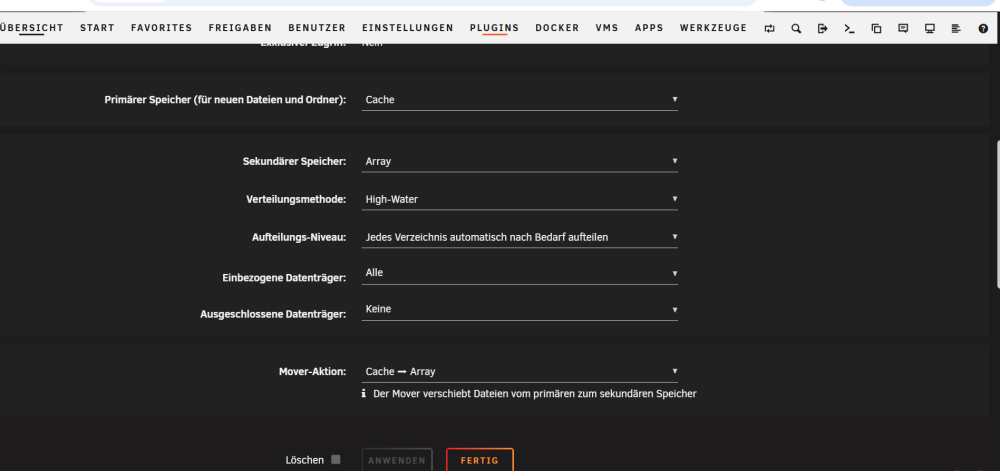Viewport: 1000px width, 471px height.
Task: Tick the Löschen checkbox
Action: [336, 460]
